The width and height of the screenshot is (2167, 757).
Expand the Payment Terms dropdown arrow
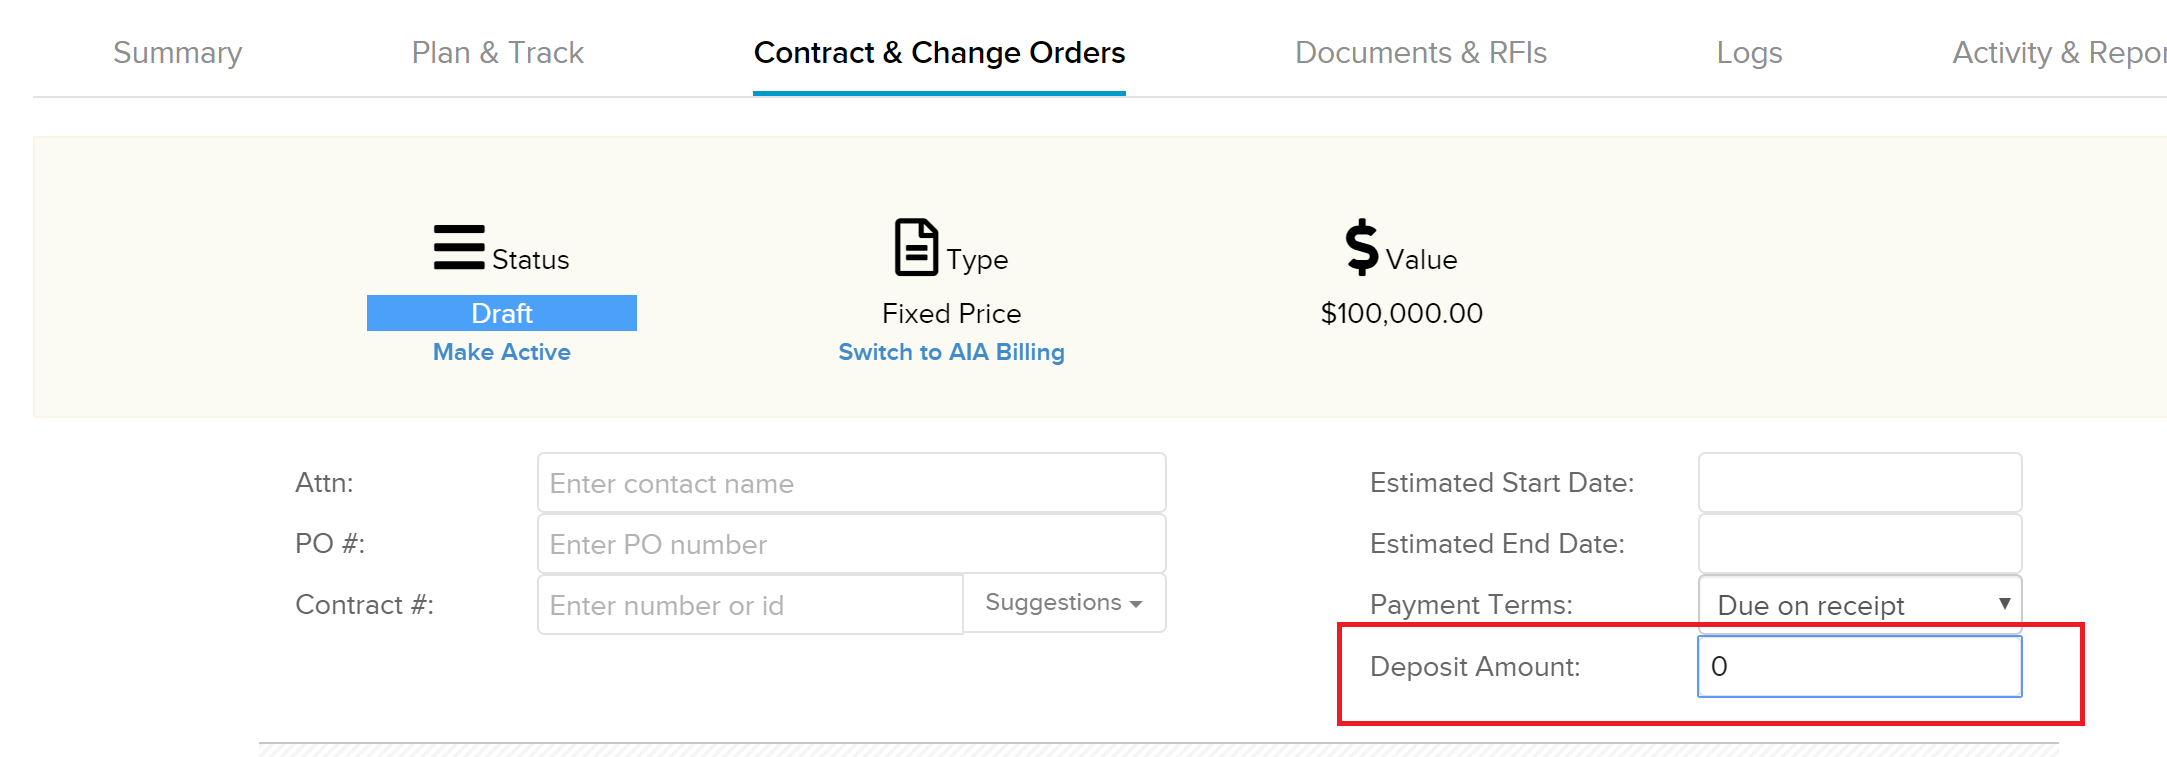tap(2004, 604)
